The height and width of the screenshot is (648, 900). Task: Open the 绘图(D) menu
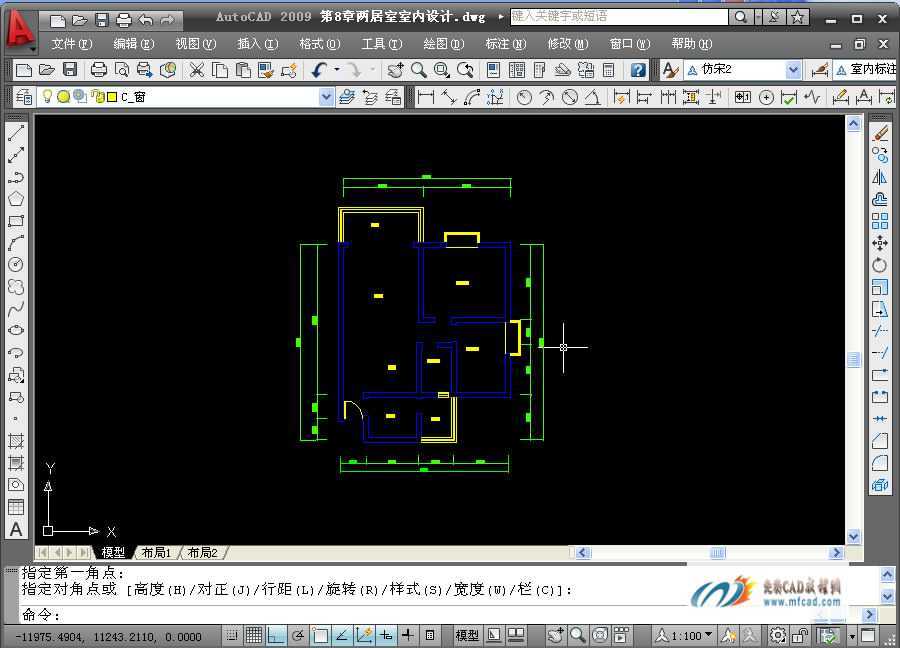pos(444,44)
